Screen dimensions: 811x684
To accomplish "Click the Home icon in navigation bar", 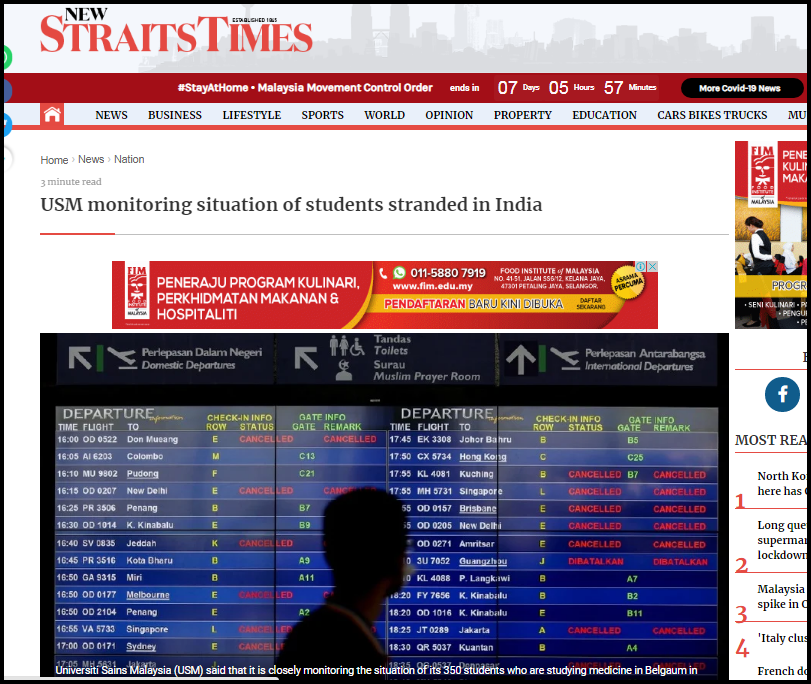I will [52, 115].
